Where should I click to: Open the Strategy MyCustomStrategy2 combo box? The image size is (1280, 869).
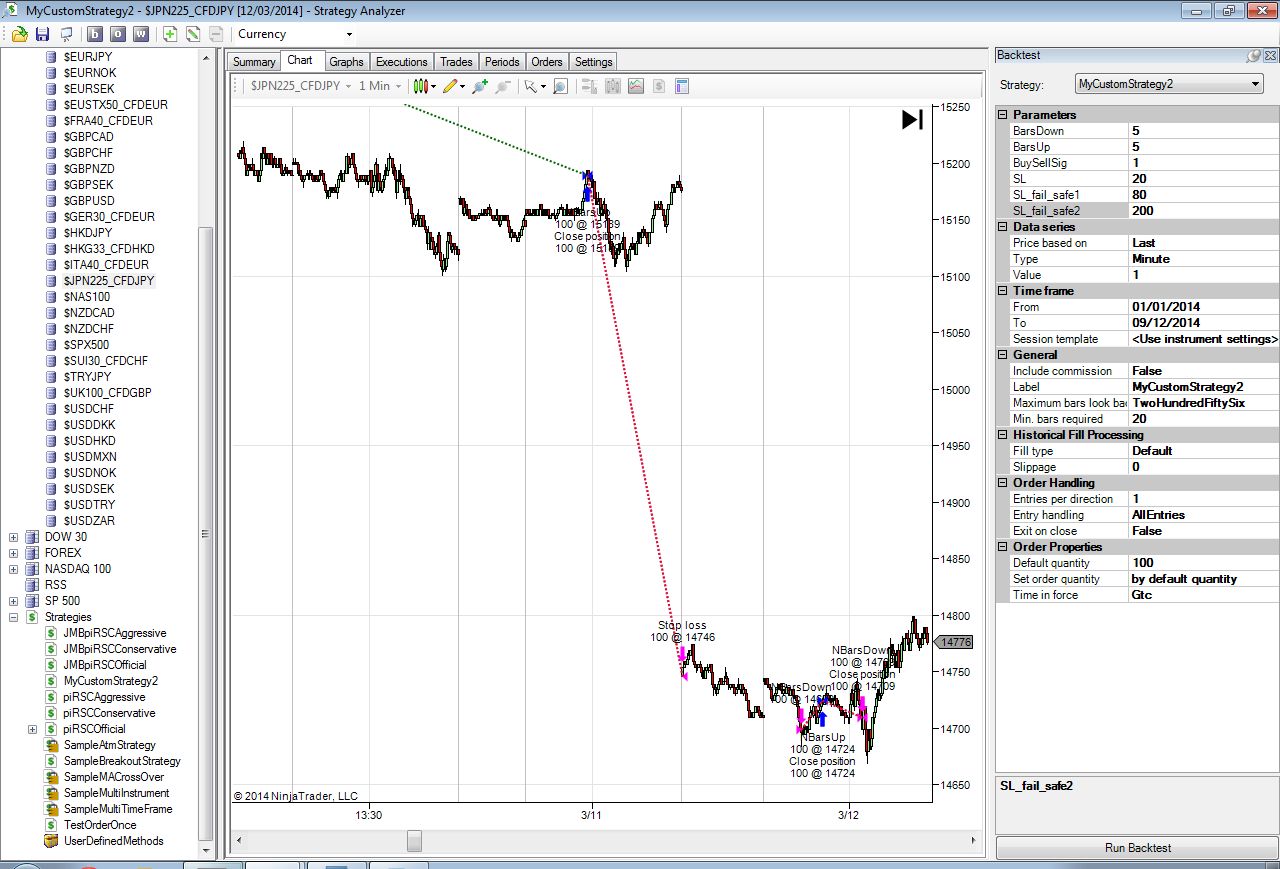[x=1169, y=84]
